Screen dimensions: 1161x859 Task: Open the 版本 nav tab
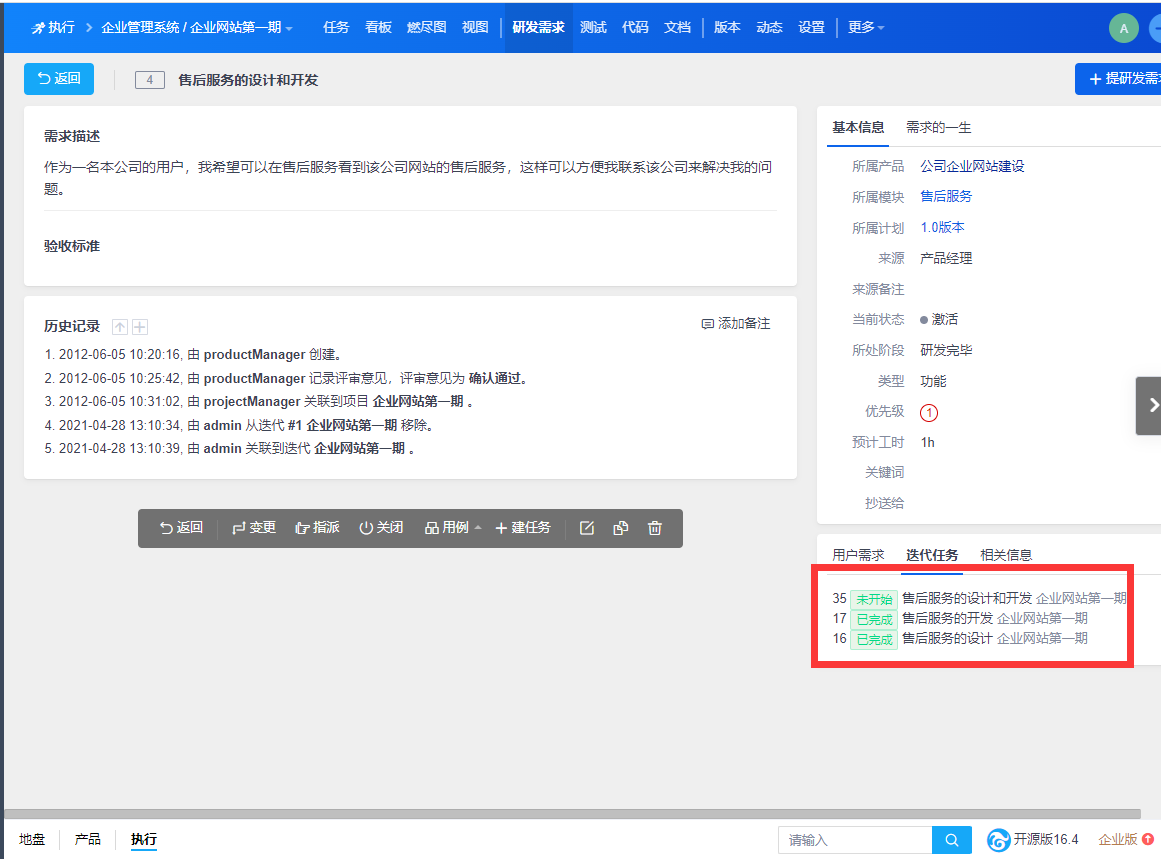pos(727,27)
